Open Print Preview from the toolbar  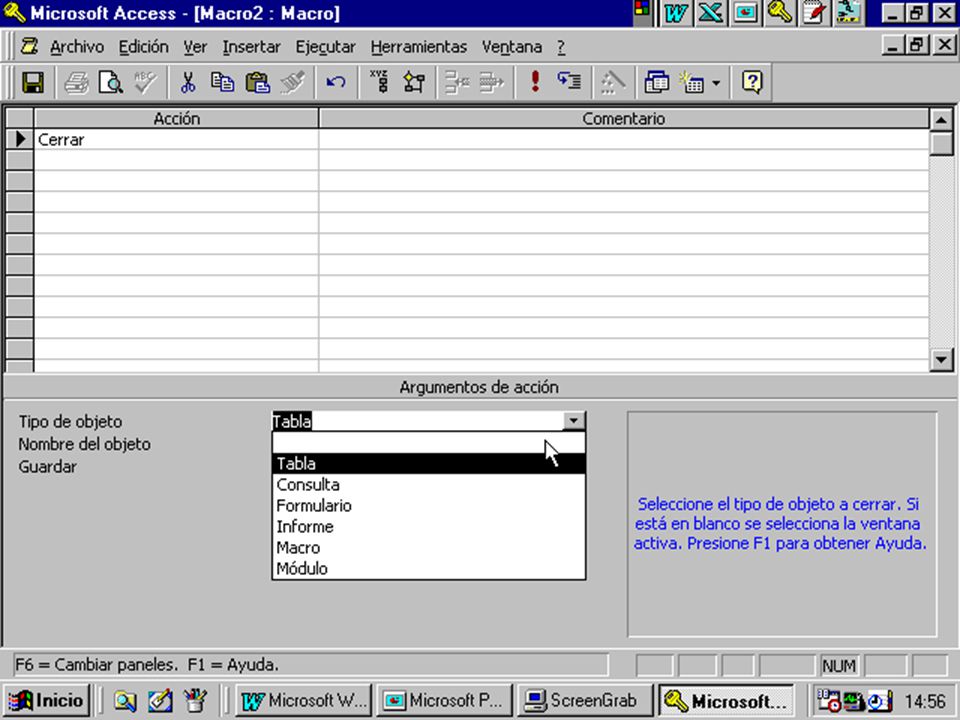click(x=111, y=82)
